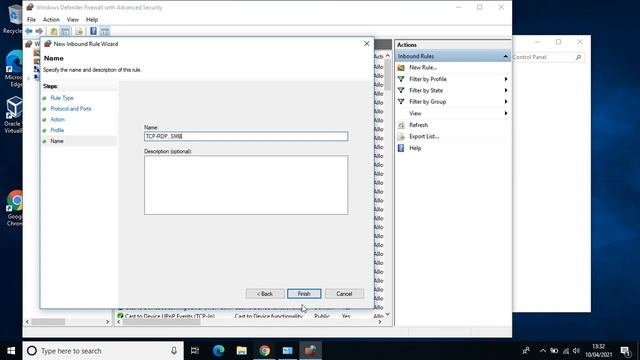Go to the Action step

point(58,119)
